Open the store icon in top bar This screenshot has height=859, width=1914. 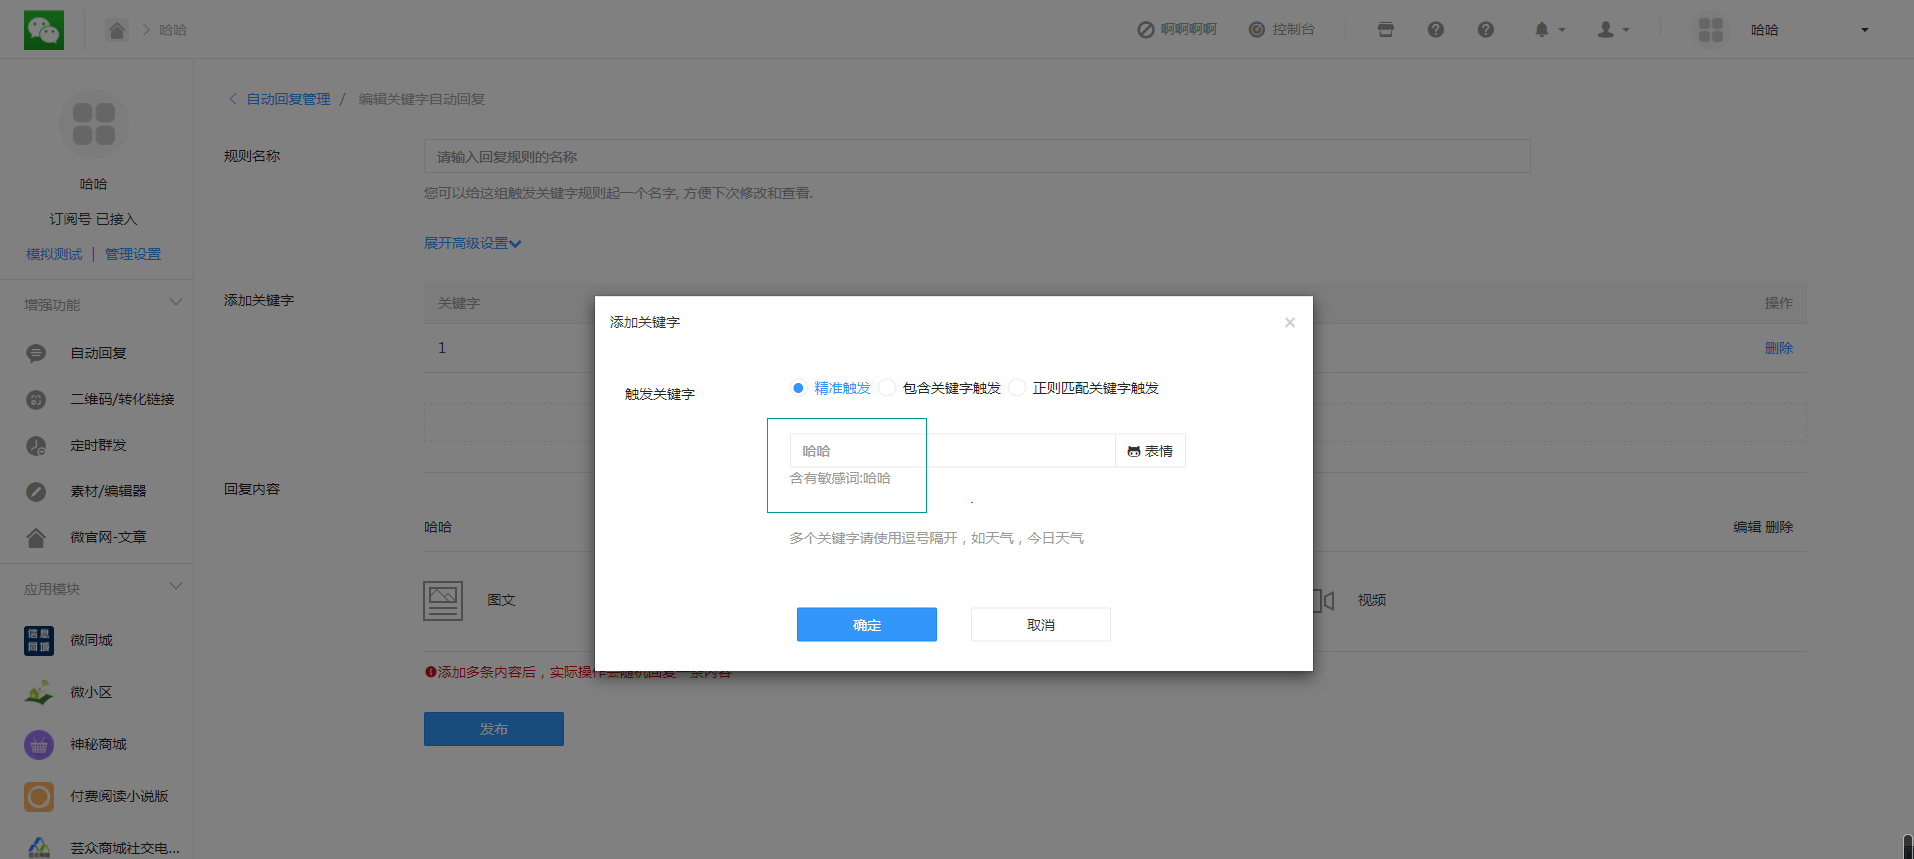pos(1385,30)
